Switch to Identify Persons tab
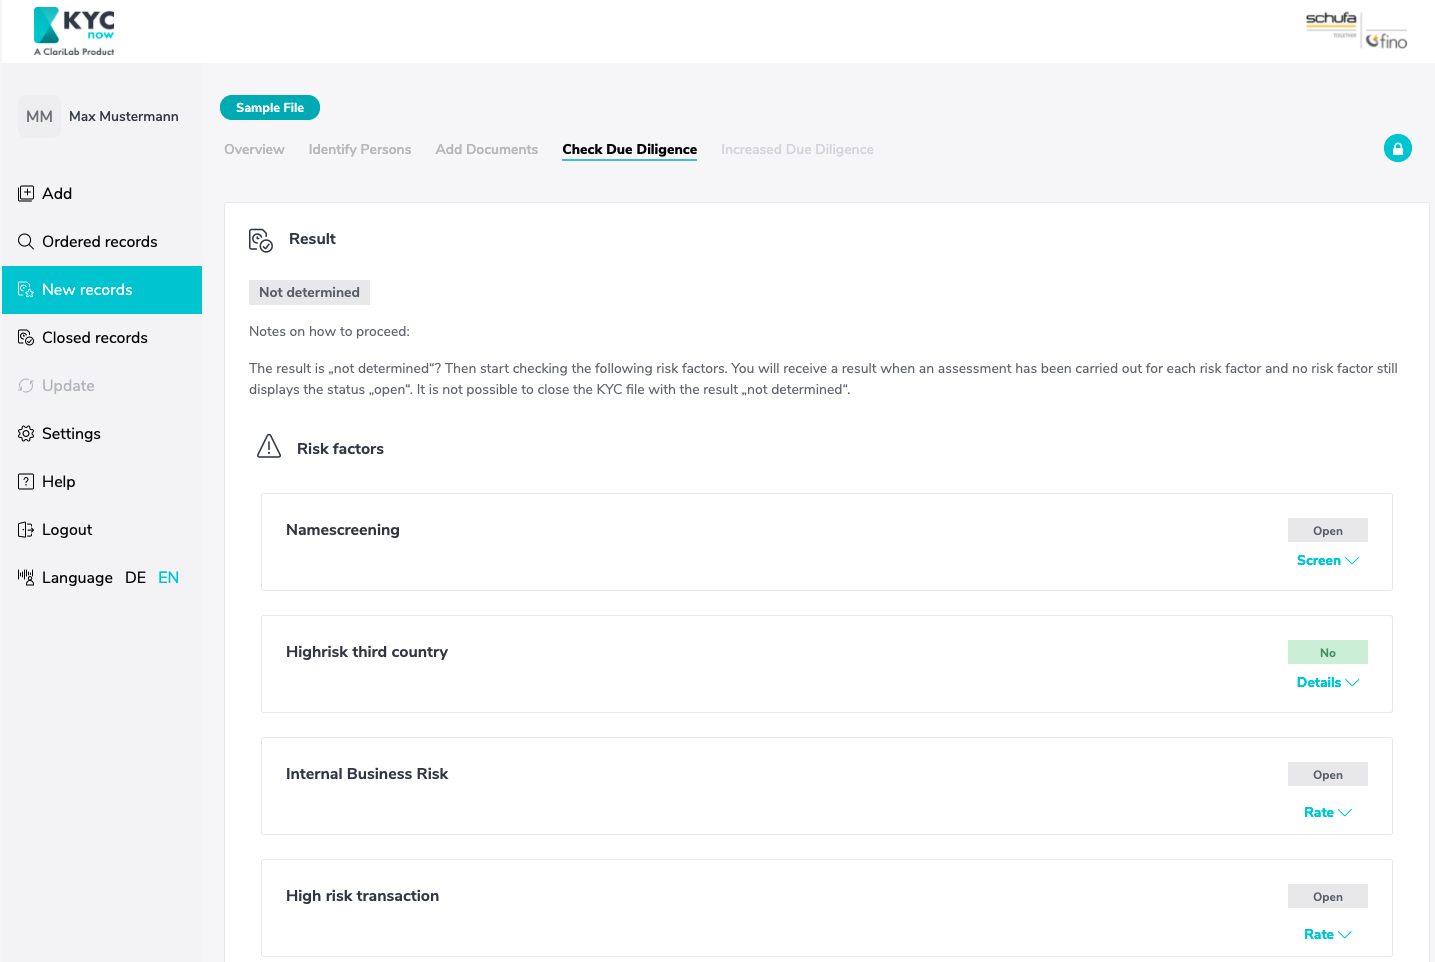 pos(360,149)
